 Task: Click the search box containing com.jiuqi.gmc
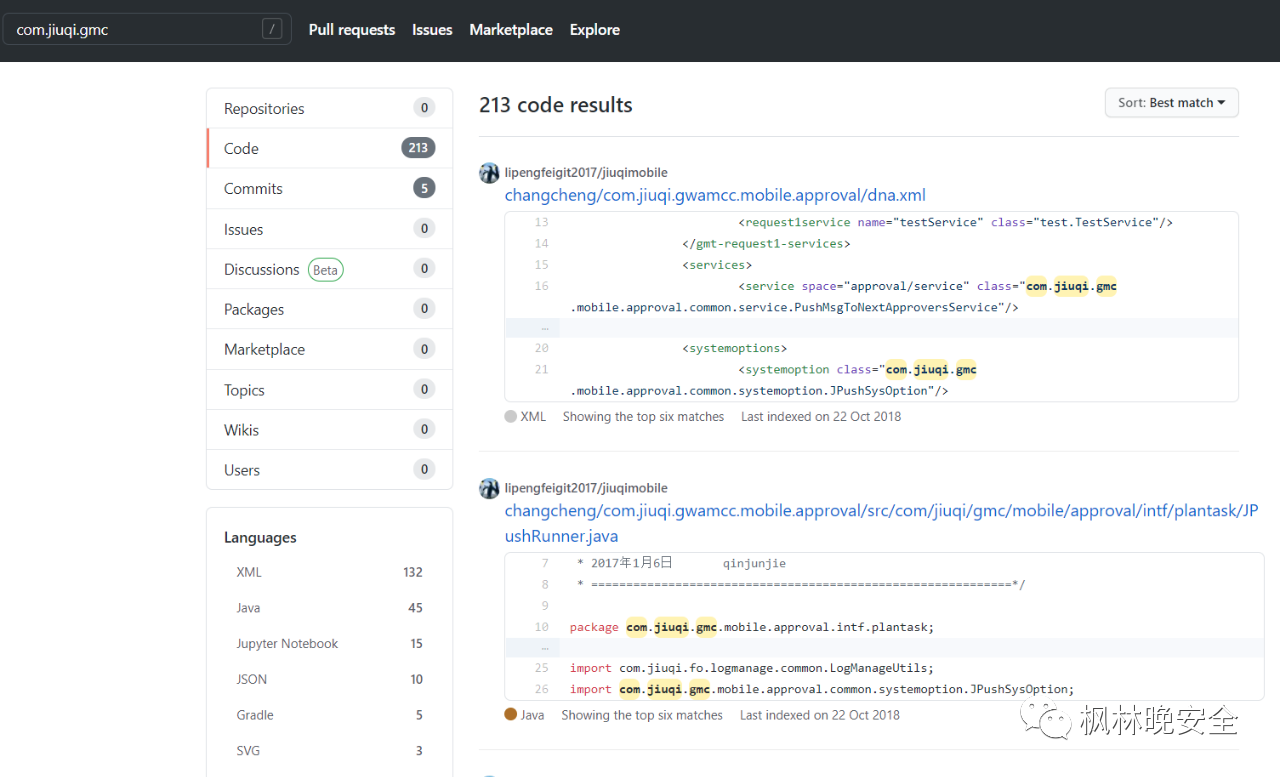click(147, 29)
